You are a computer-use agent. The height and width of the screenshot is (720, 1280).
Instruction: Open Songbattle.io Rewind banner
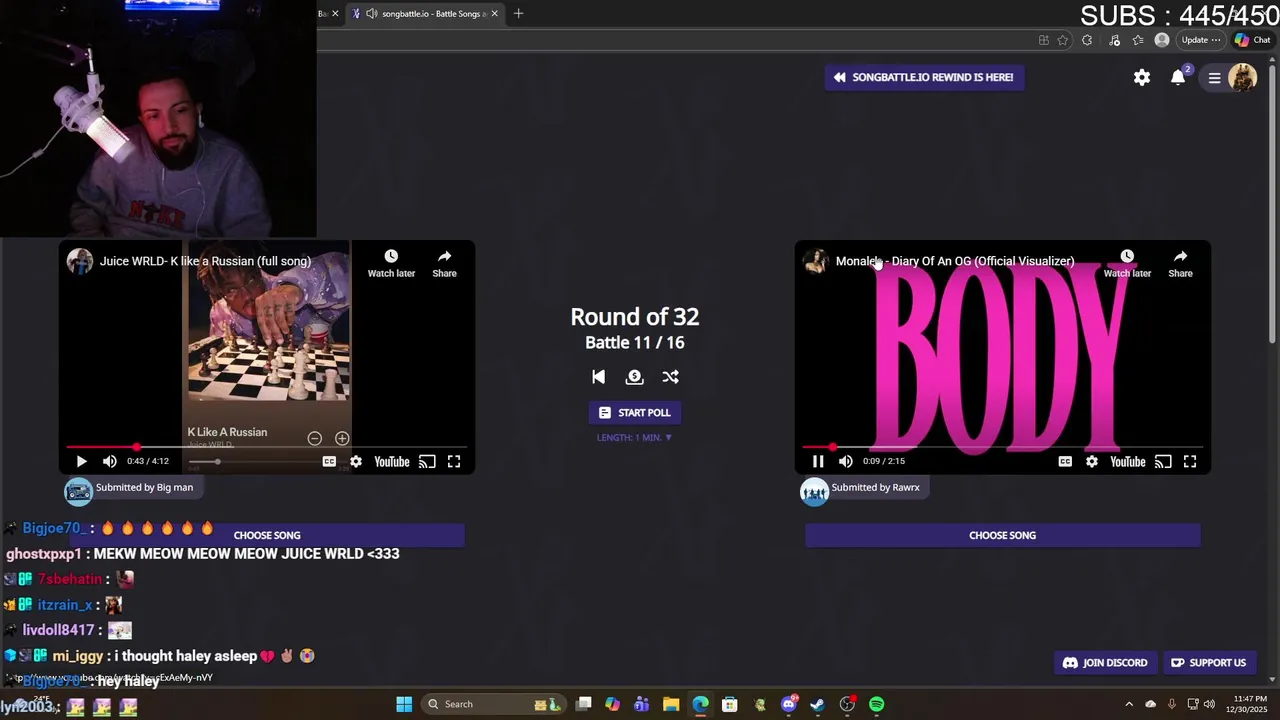coord(924,77)
